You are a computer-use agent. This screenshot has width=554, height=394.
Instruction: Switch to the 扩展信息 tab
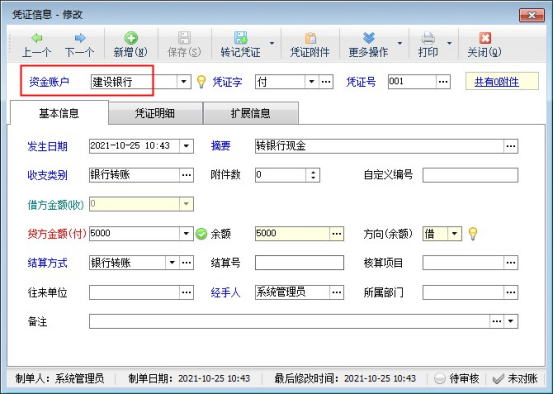tap(251, 113)
